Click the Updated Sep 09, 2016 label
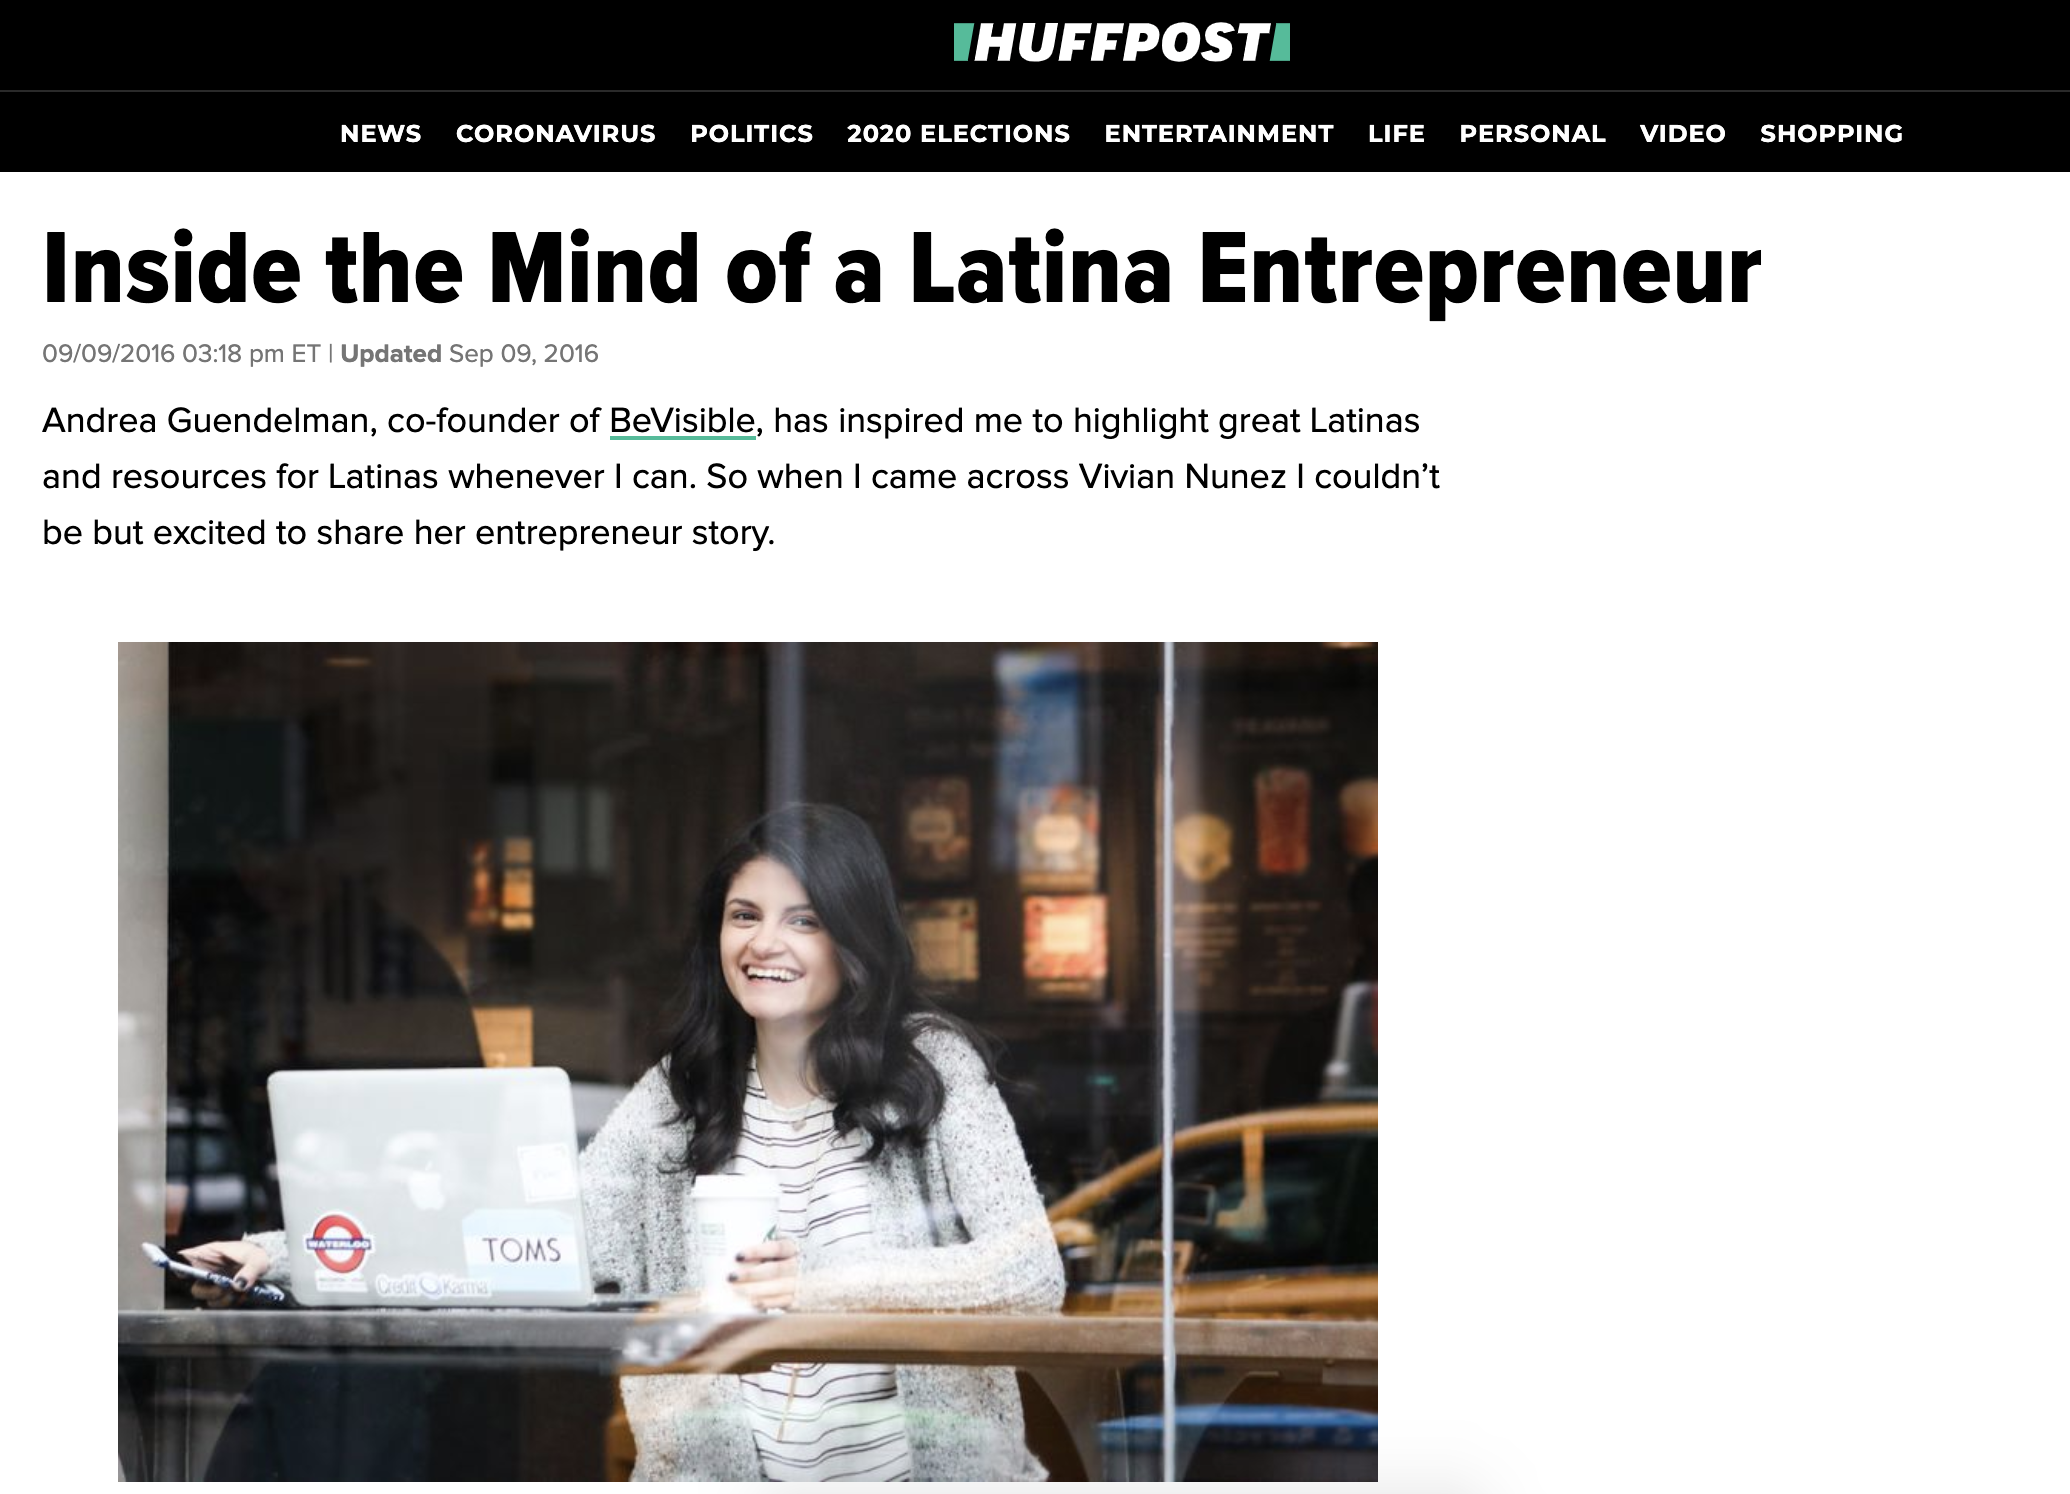This screenshot has width=2070, height=1494. (x=469, y=354)
